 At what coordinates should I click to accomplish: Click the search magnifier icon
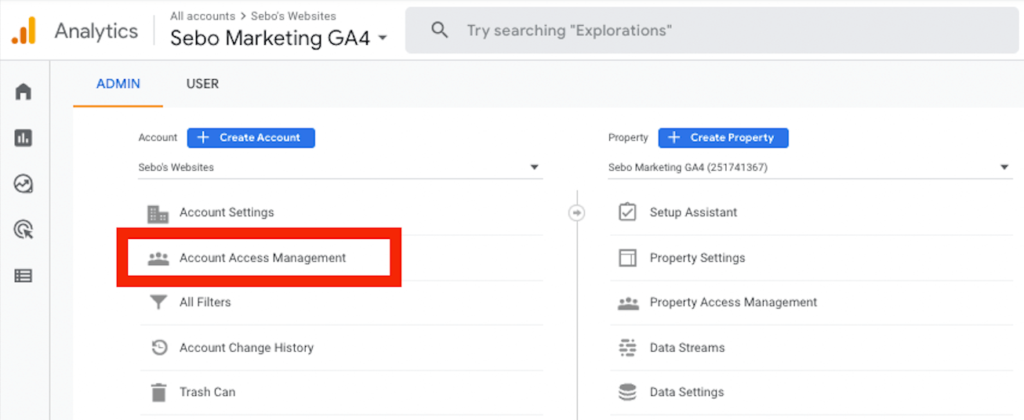[x=440, y=30]
